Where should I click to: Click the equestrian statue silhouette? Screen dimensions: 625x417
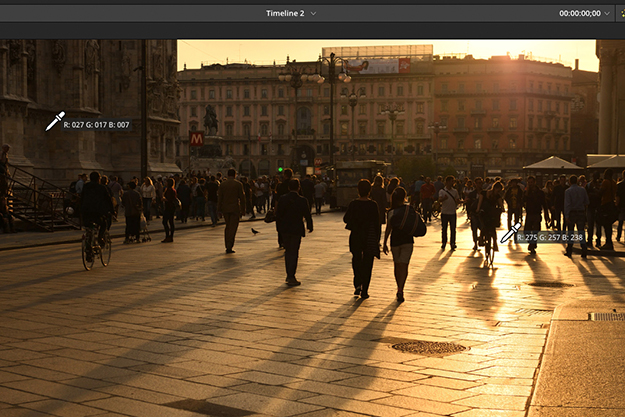[210, 120]
